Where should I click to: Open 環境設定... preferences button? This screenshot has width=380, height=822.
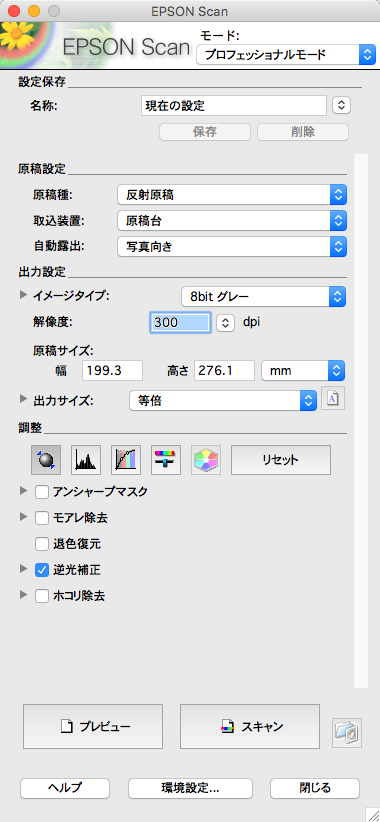point(190,788)
